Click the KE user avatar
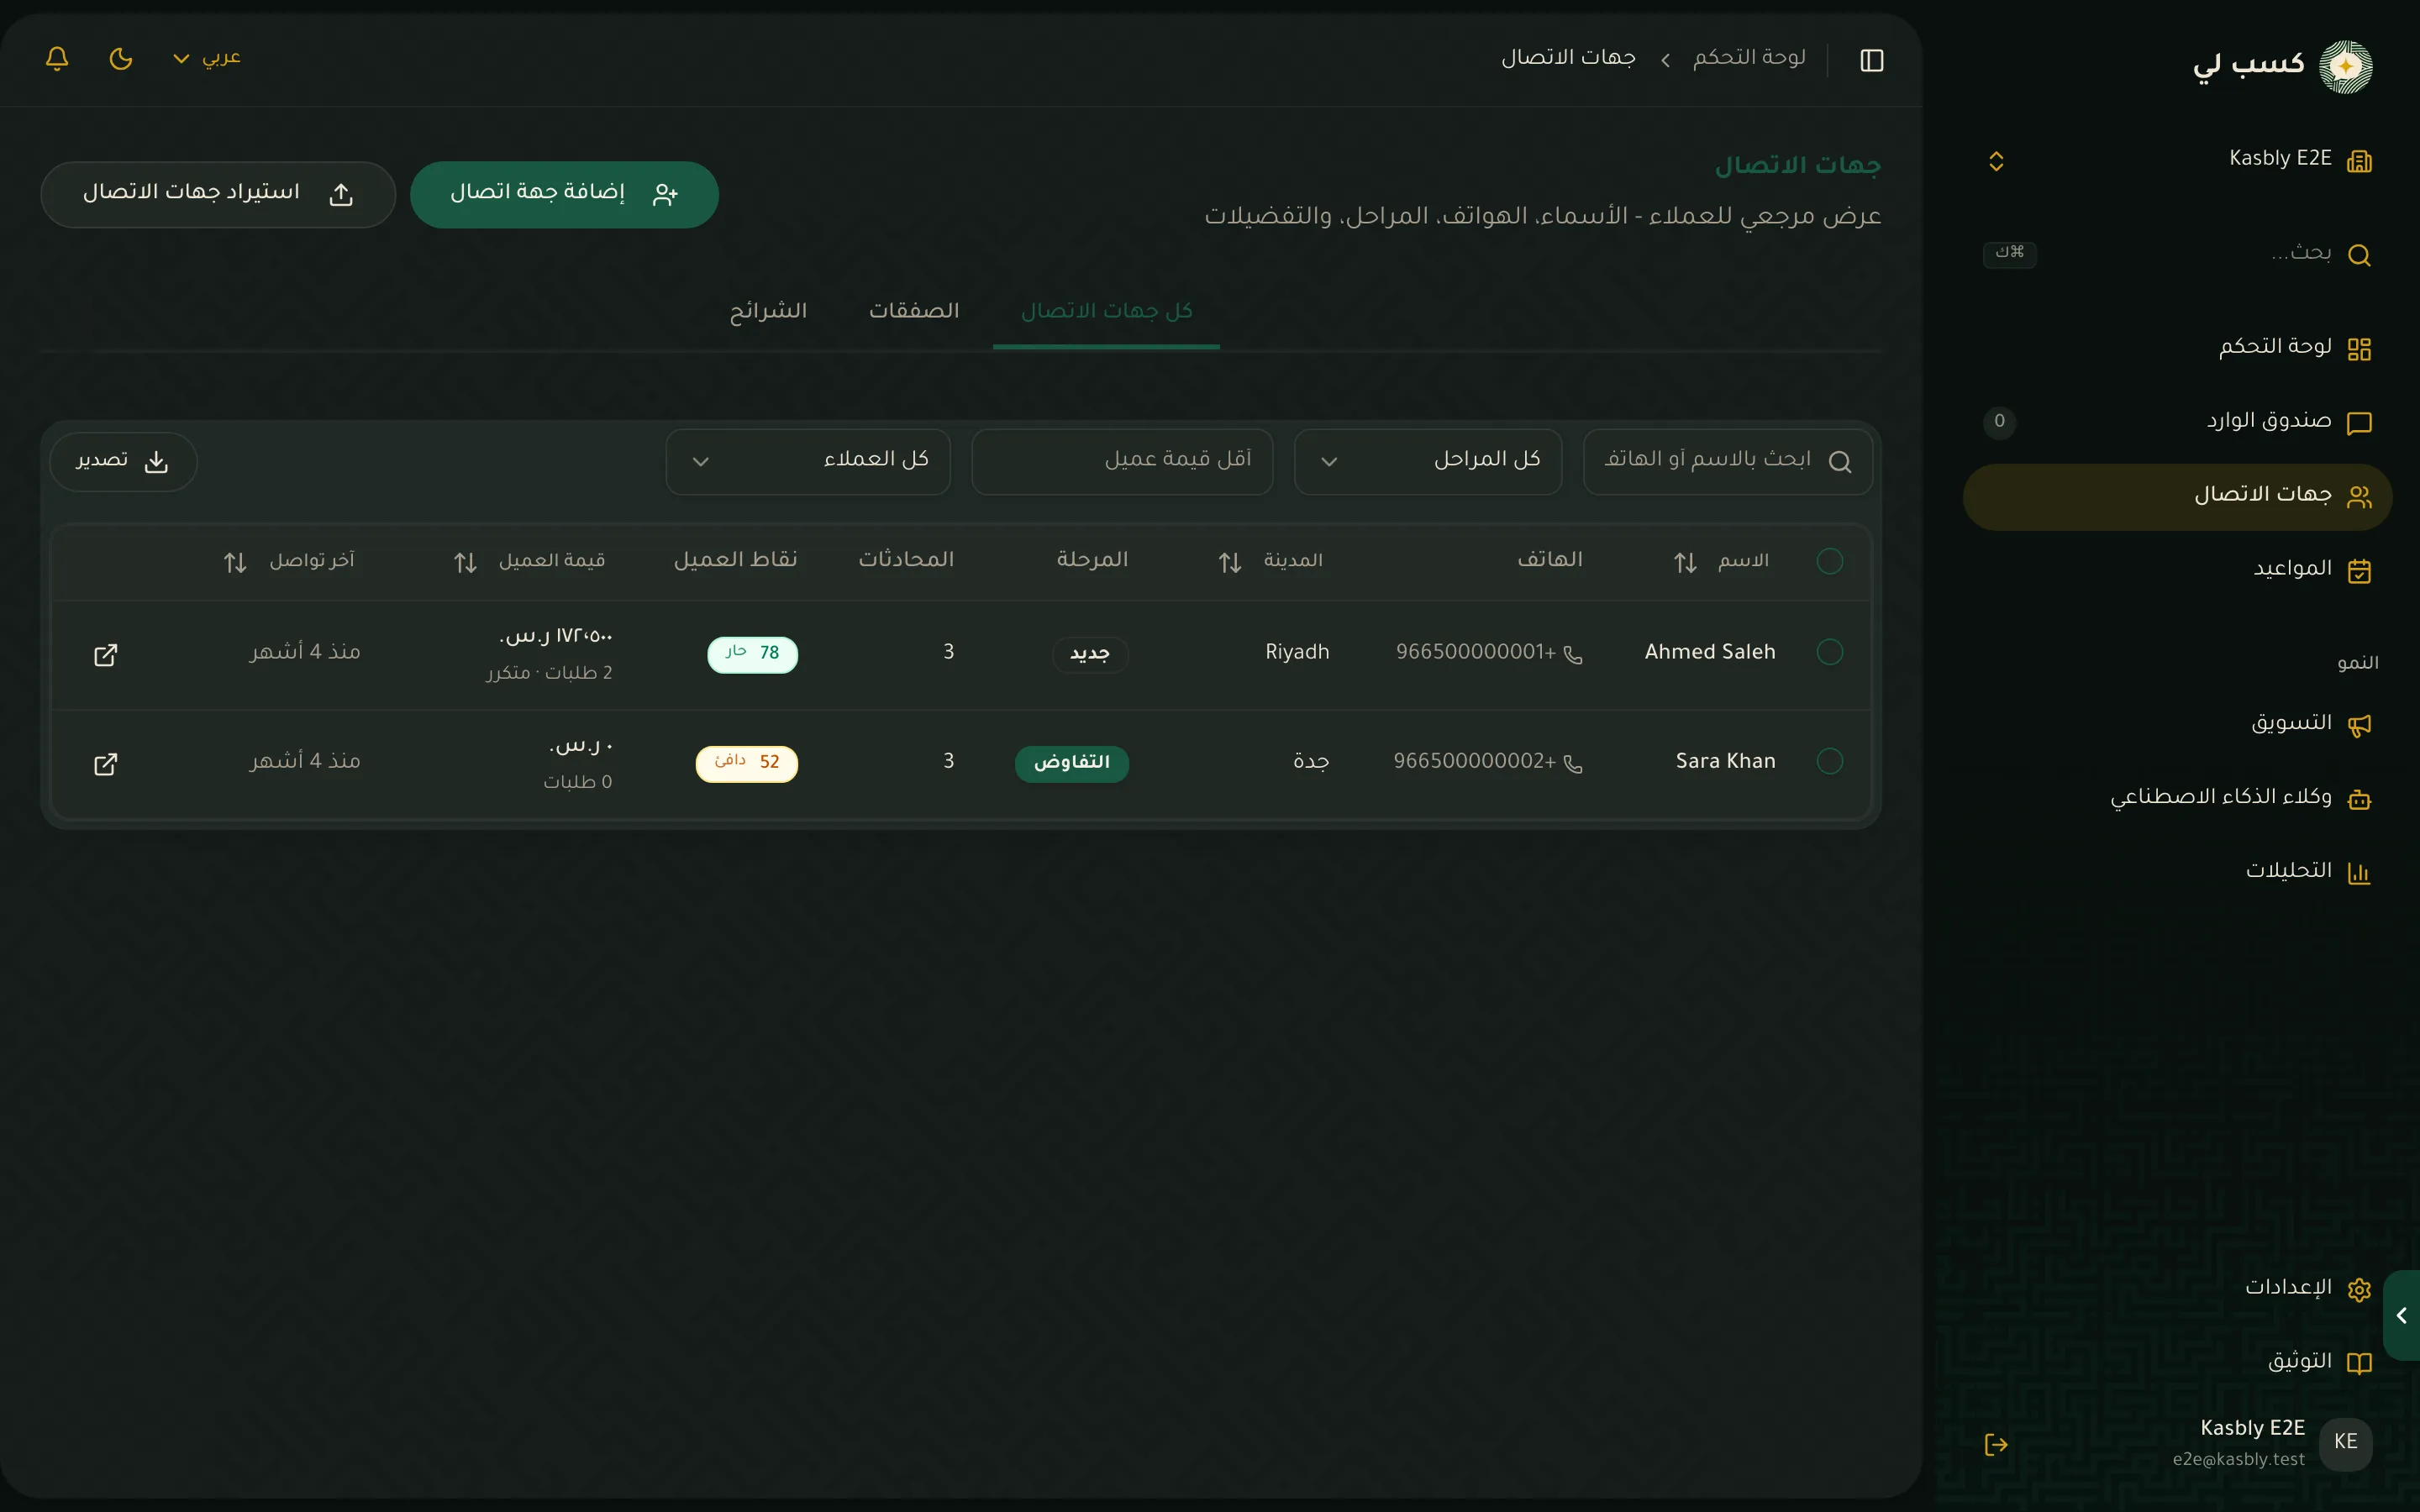Image resolution: width=2420 pixels, height=1512 pixels. [x=2345, y=1443]
